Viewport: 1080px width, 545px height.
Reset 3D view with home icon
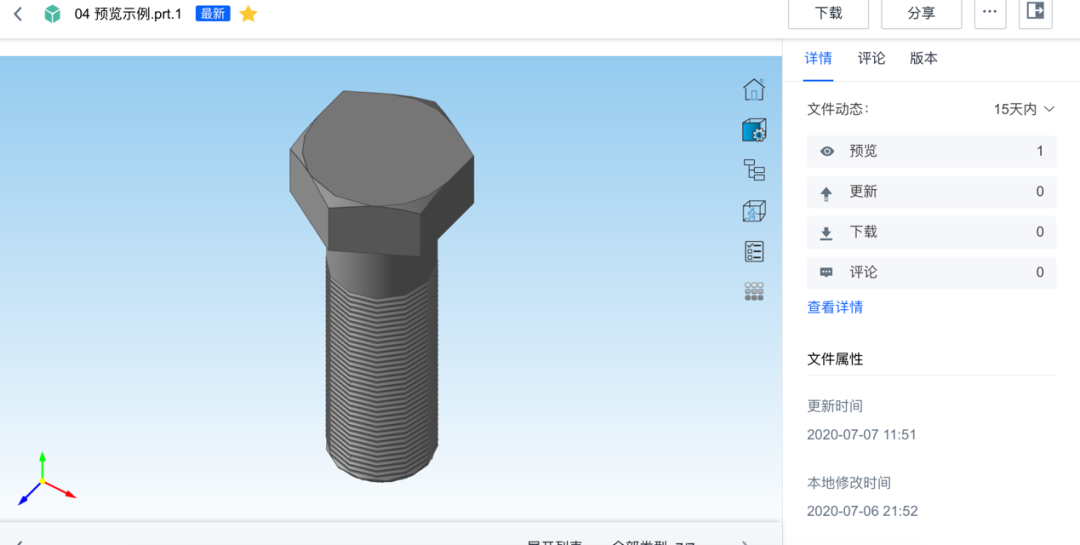[754, 90]
